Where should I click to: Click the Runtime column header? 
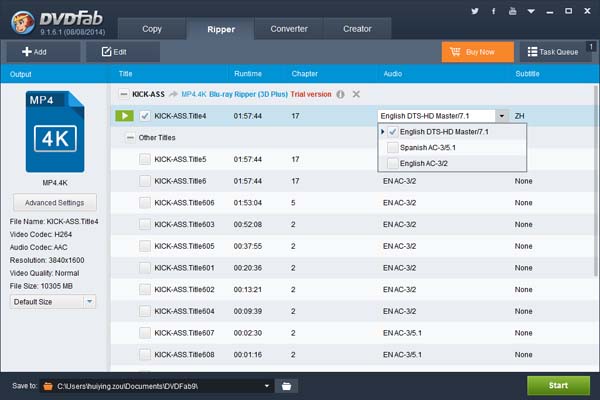tap(248, 73)
